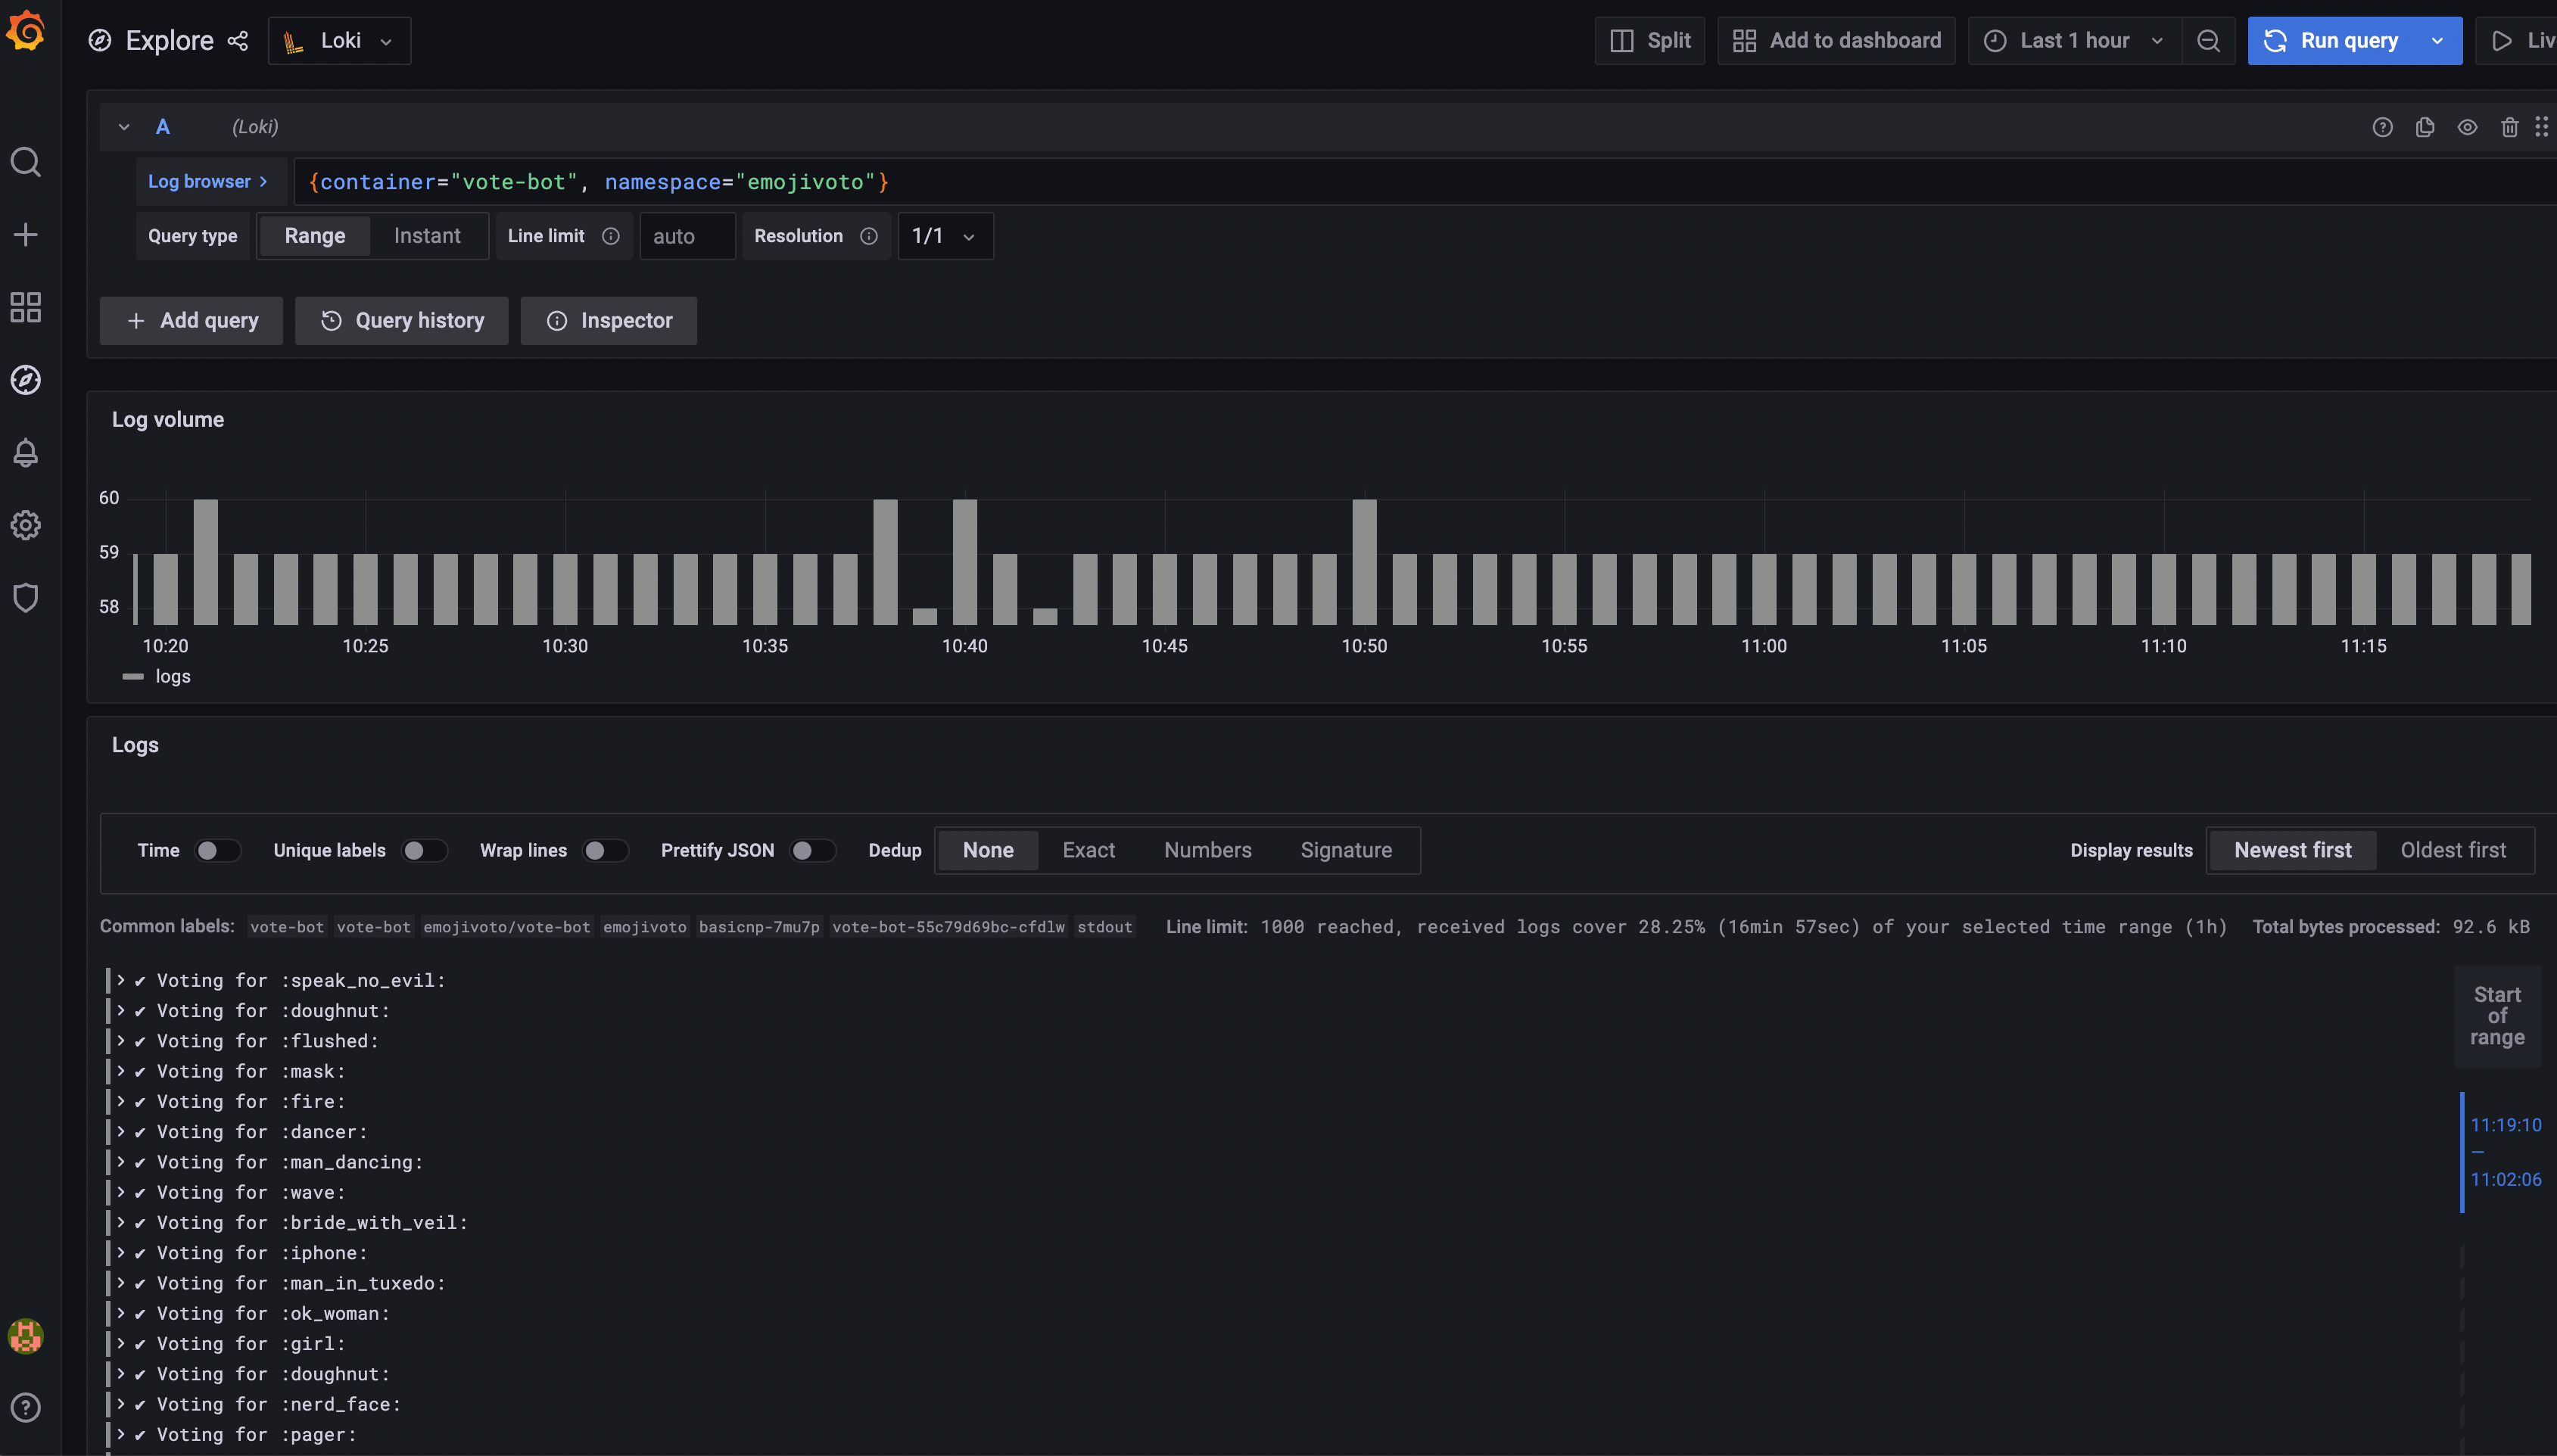The height and width of the screenshot is (1456, 2557).
Task: Click the Line limit info icon
Action: click(x=611, y=236)
